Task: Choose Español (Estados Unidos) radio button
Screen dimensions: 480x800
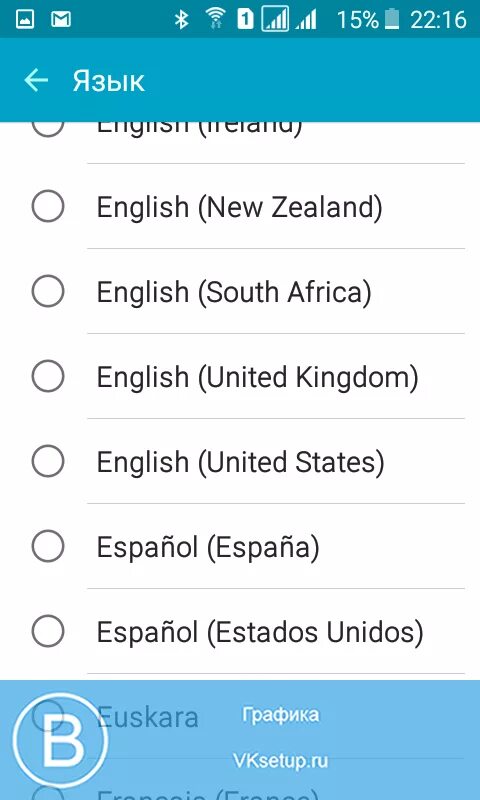Action: coord(48,631)
